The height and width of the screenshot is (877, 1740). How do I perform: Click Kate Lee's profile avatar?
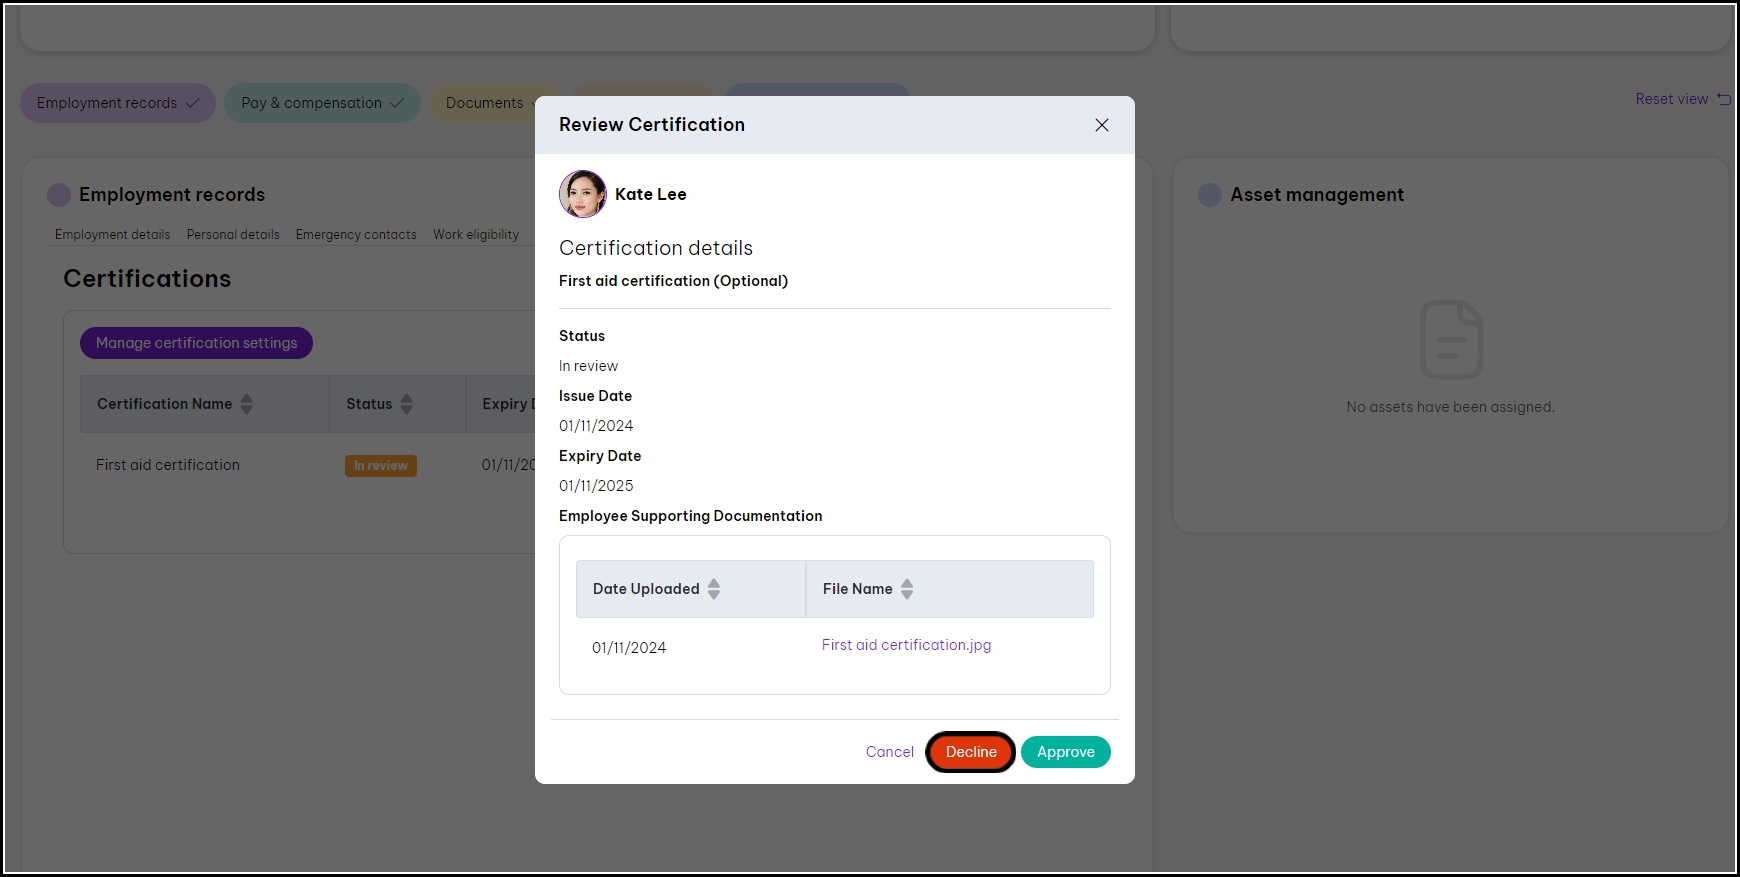click(582, 194)
